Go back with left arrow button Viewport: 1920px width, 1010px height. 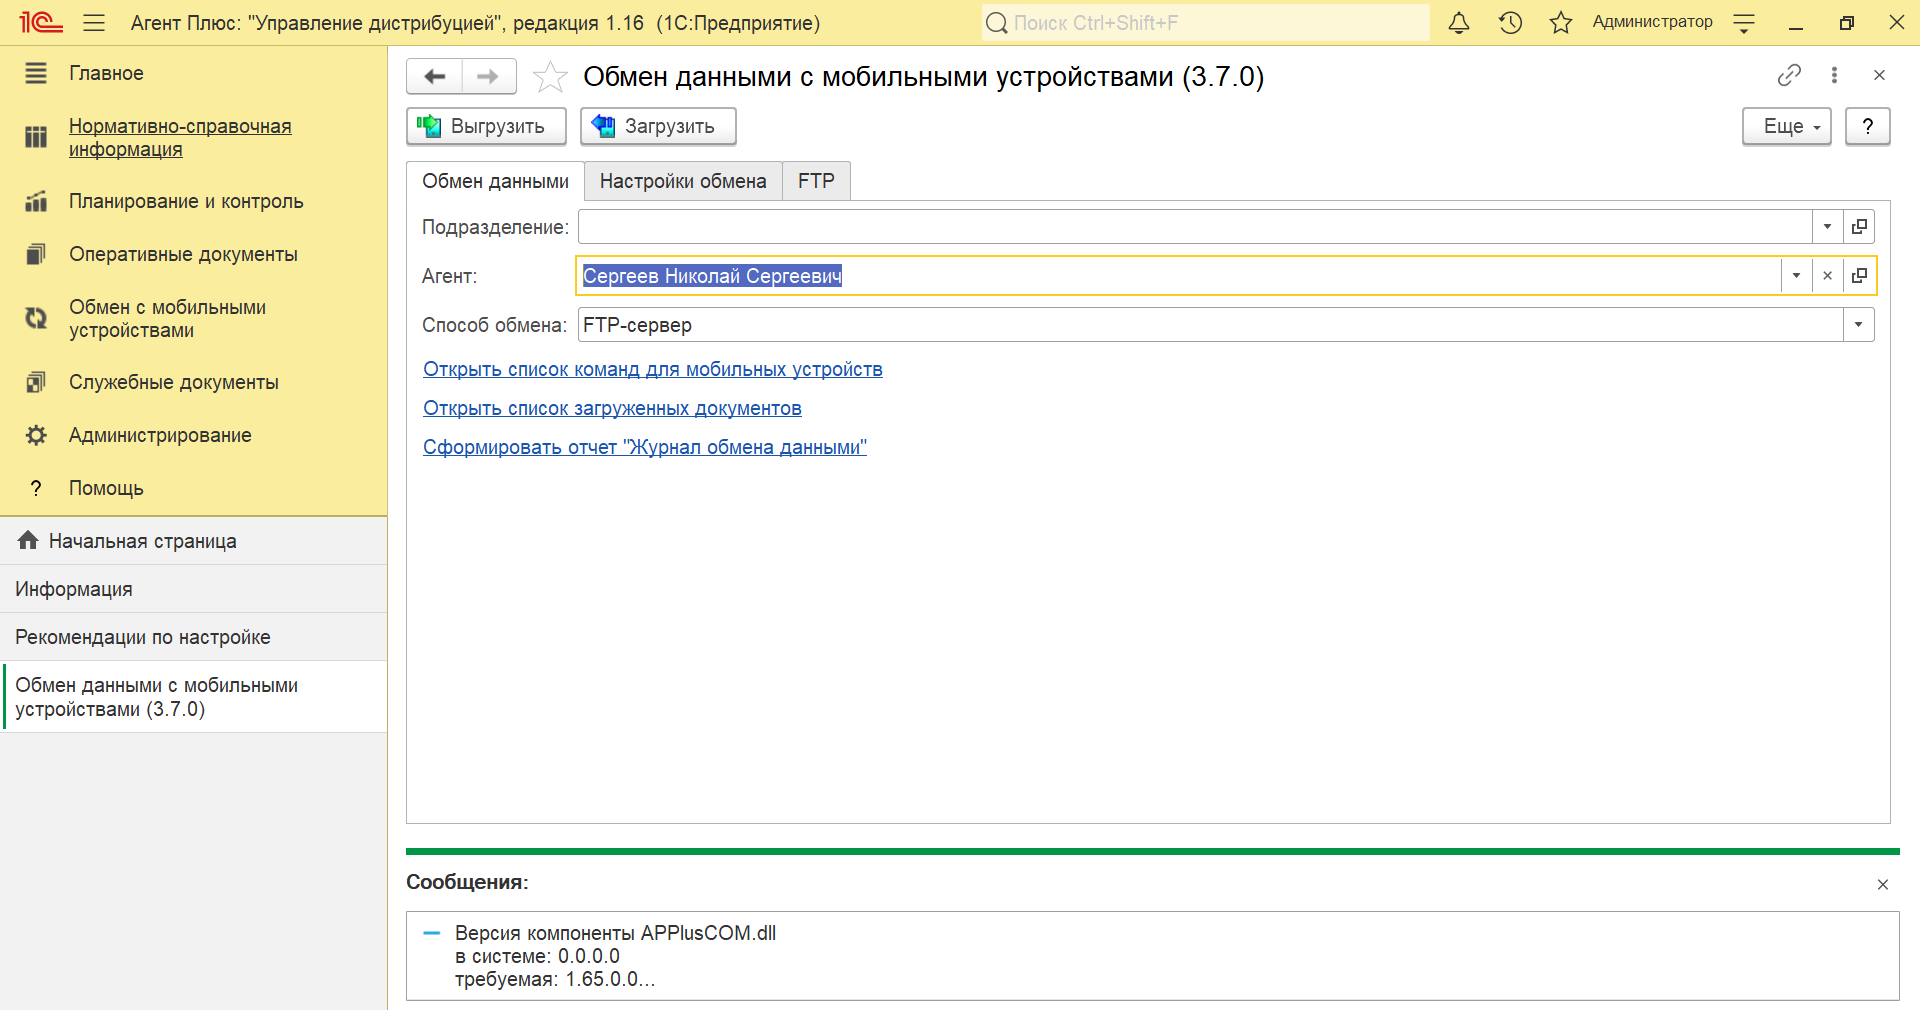[434, 76]
